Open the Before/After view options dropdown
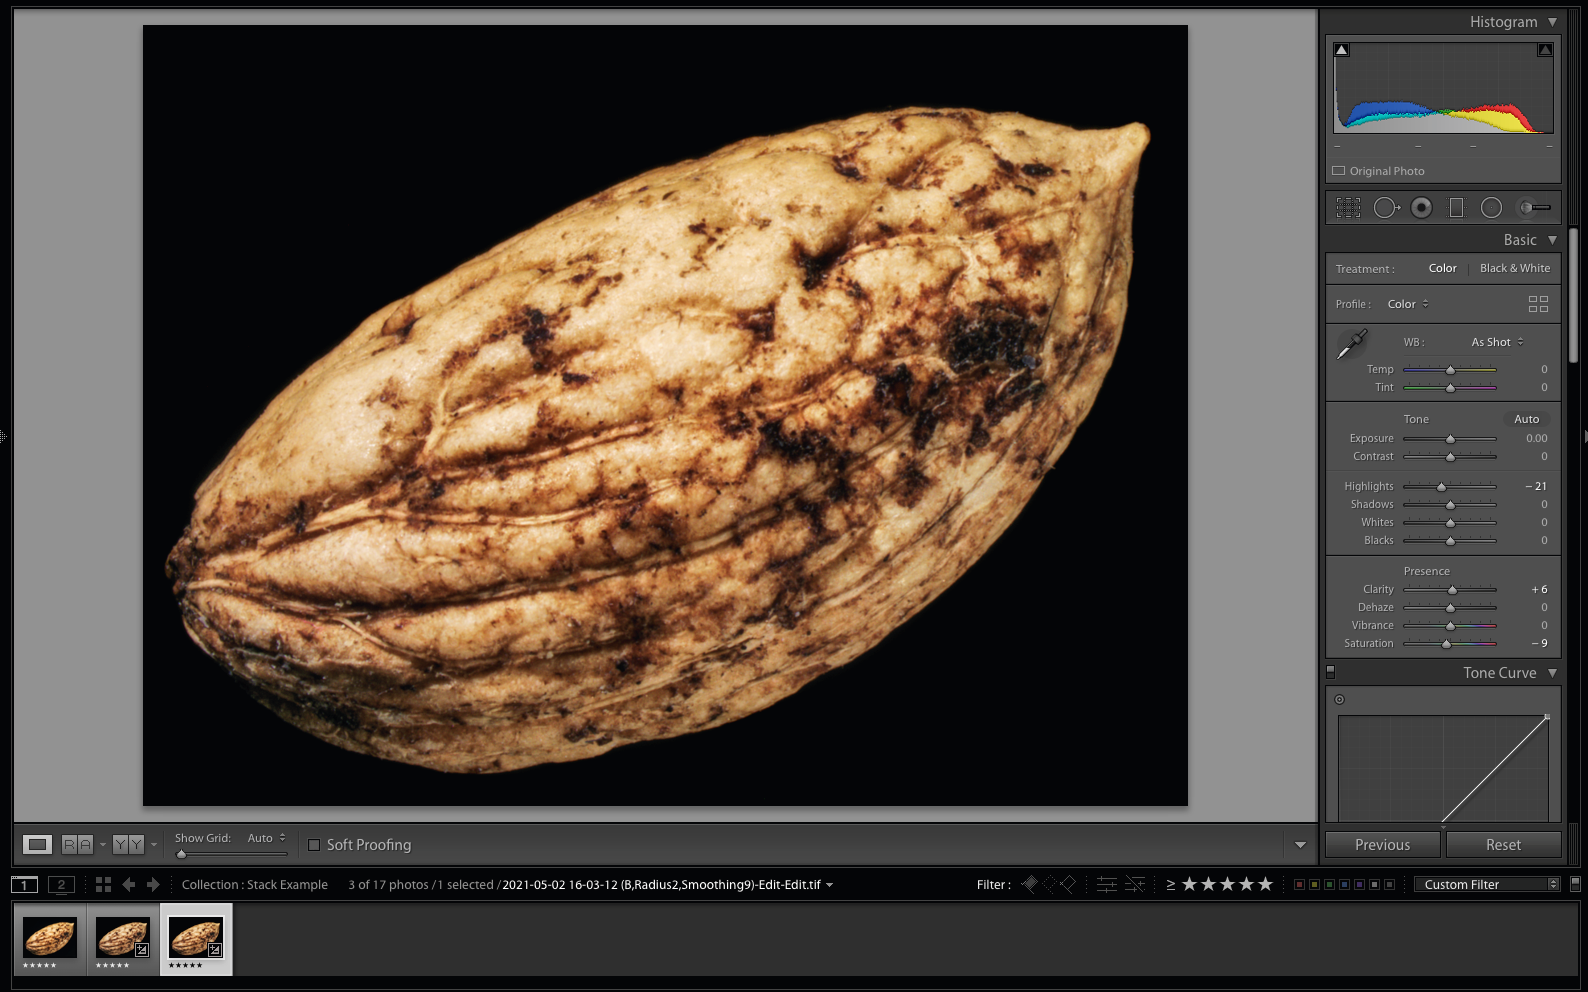Image resolution: width=1588 pixels, height=992 pixels. (153, 845)
